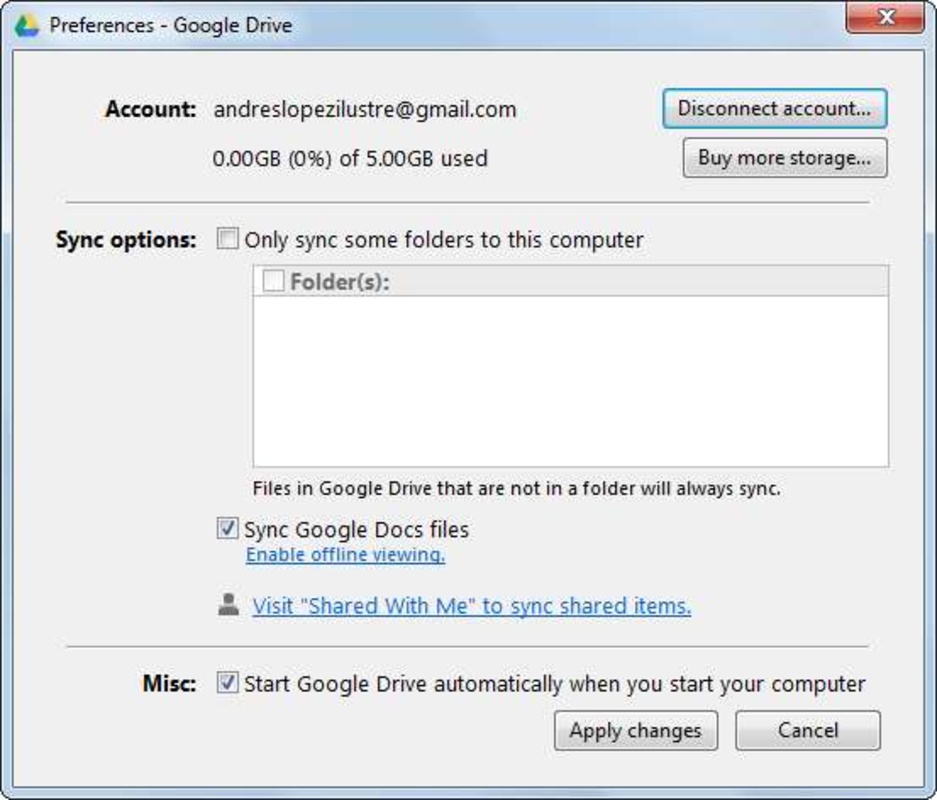Image resolution: width=937 pixels, height=800 pixels.
Task: Click the Folder(s) column header
Action: tap(571, 281)
